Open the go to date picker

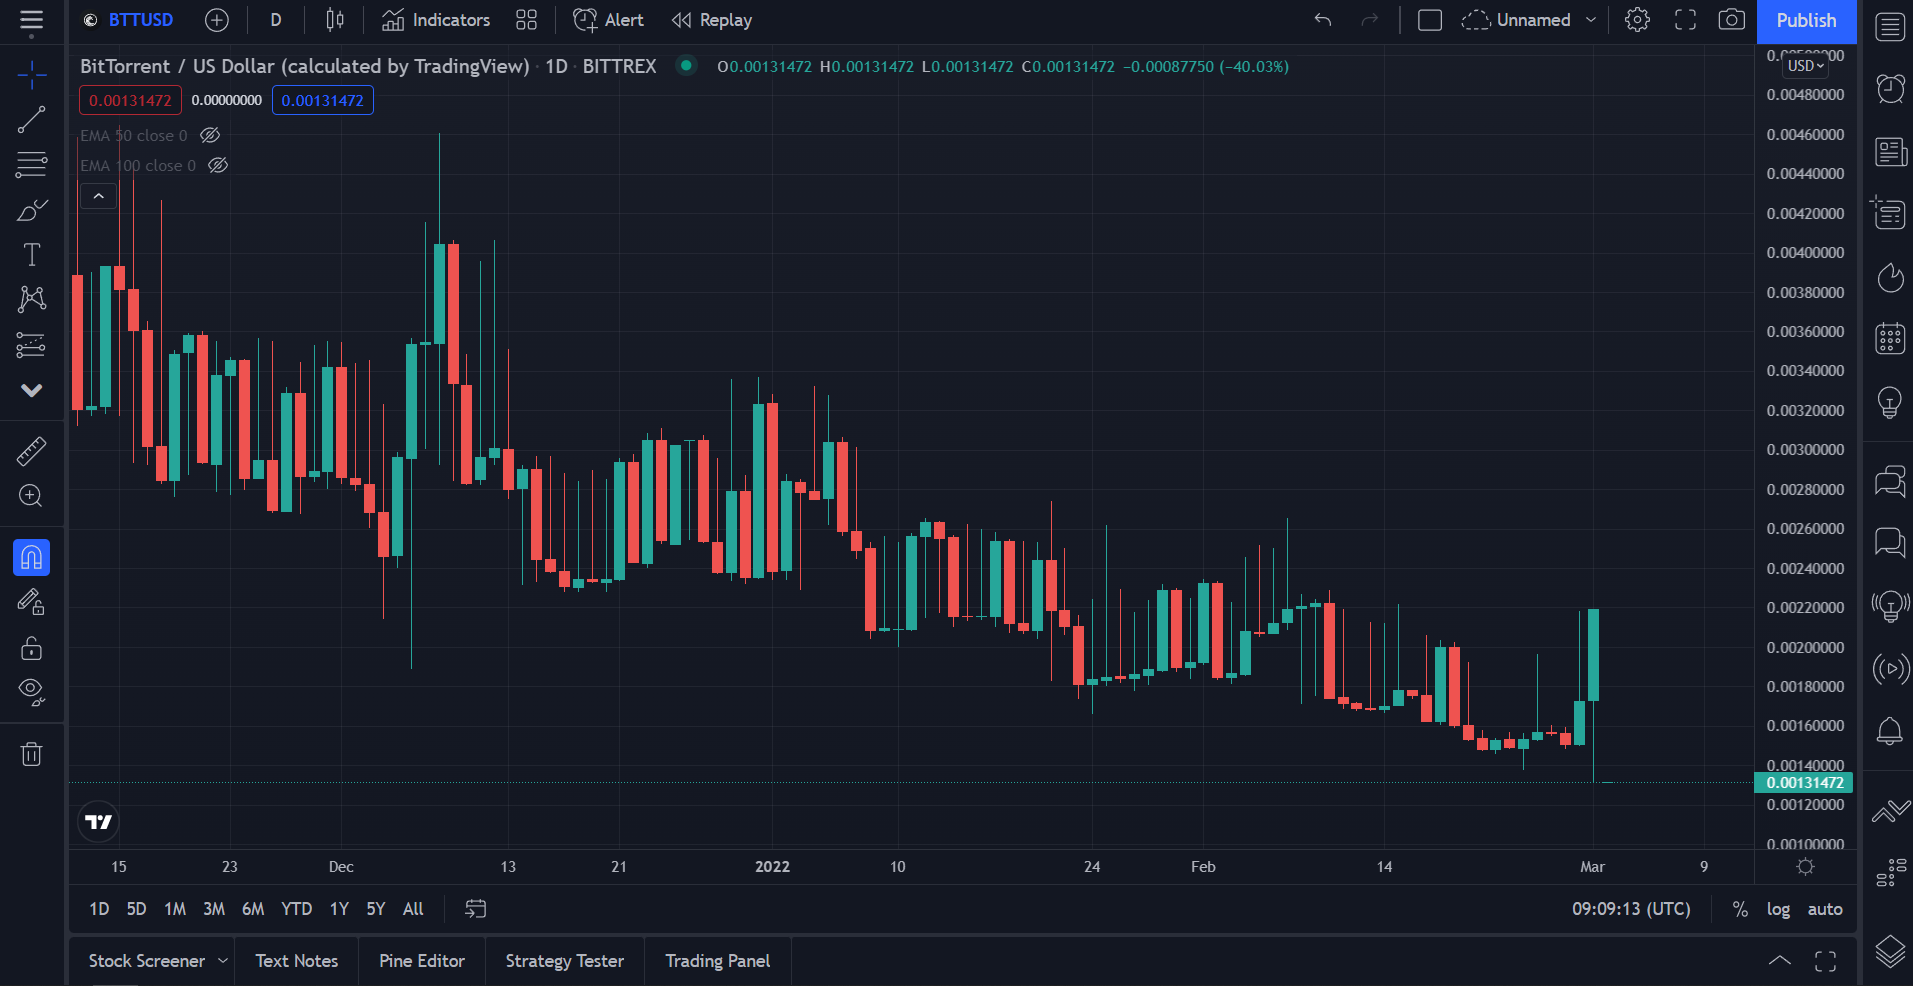[476, 909]
